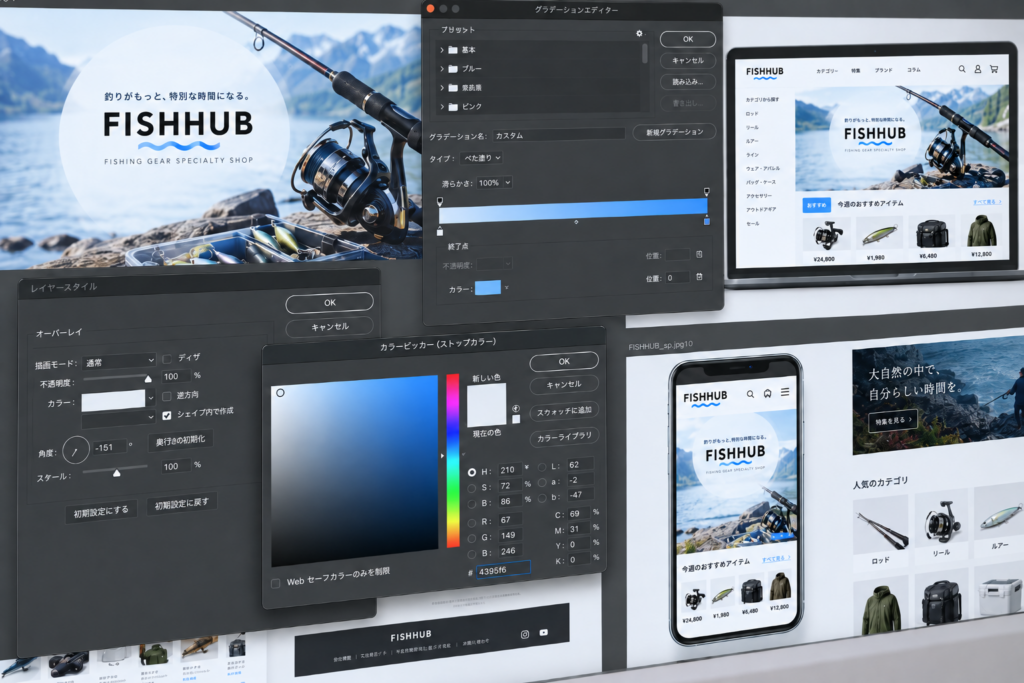1024x683 pixels.
Task: Click the web-safe color warning icon in the color picker
Action: (516, 408)
